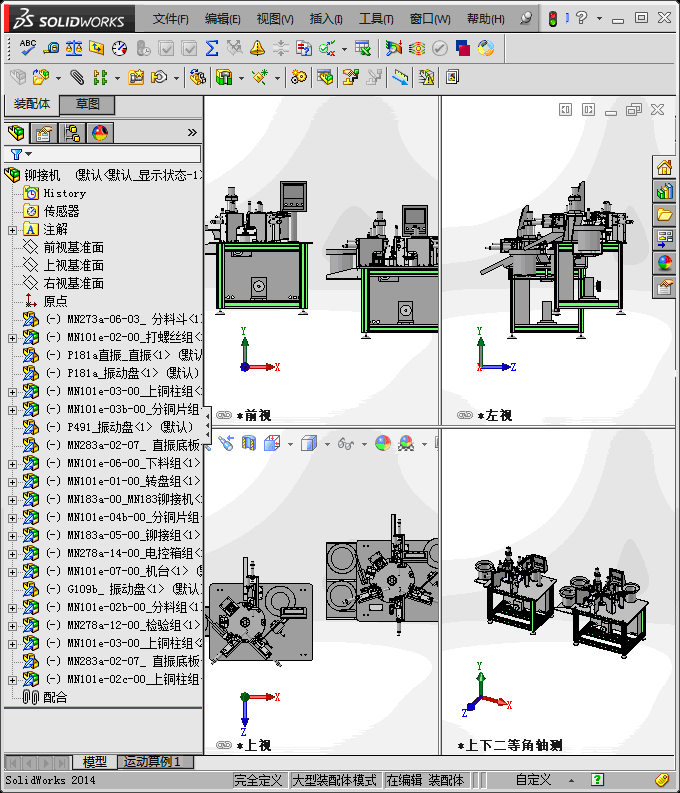Click the green Linear Component Pattern icon

click(100, 77)
